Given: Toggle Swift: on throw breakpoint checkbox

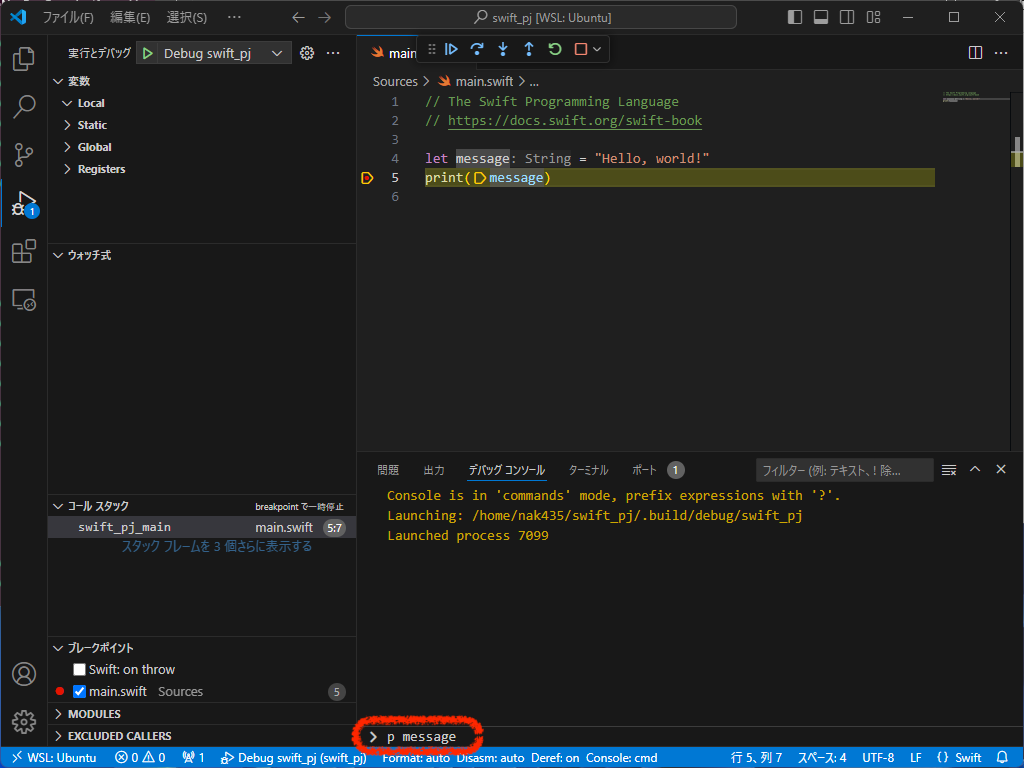Looking at the screenshot, I should tap(79, 669).
